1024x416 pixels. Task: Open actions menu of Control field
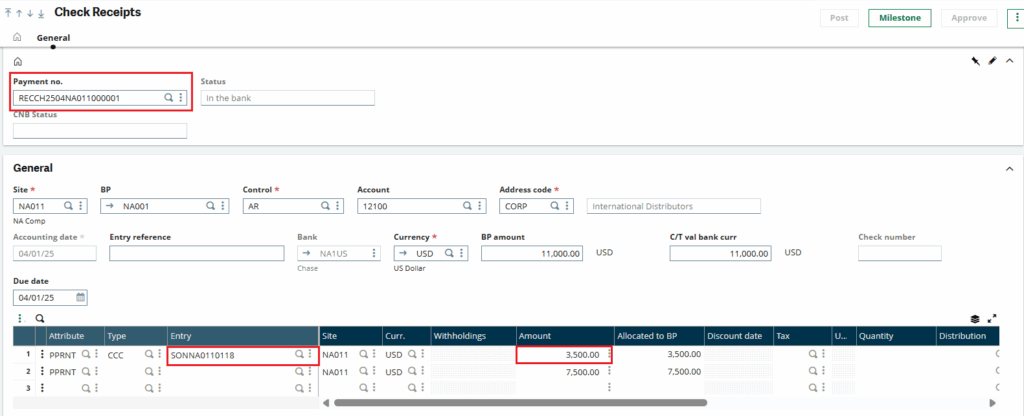337,206
